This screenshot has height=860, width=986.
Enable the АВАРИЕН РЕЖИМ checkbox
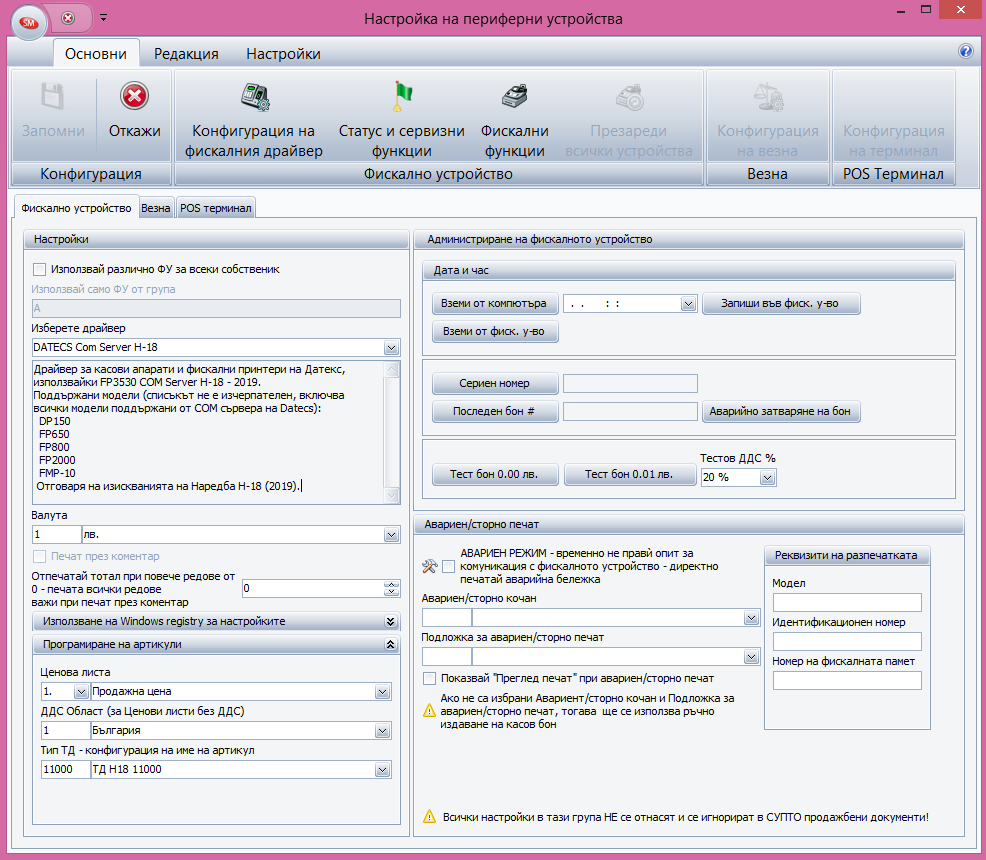point(448,566)
